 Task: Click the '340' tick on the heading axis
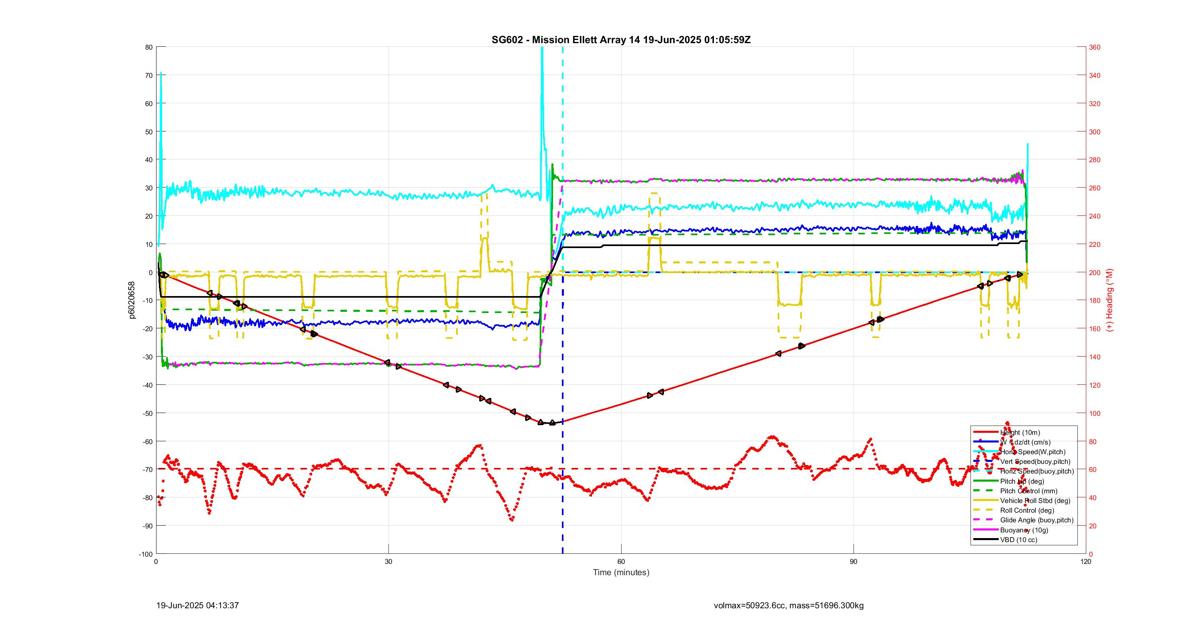point(1095,75)
